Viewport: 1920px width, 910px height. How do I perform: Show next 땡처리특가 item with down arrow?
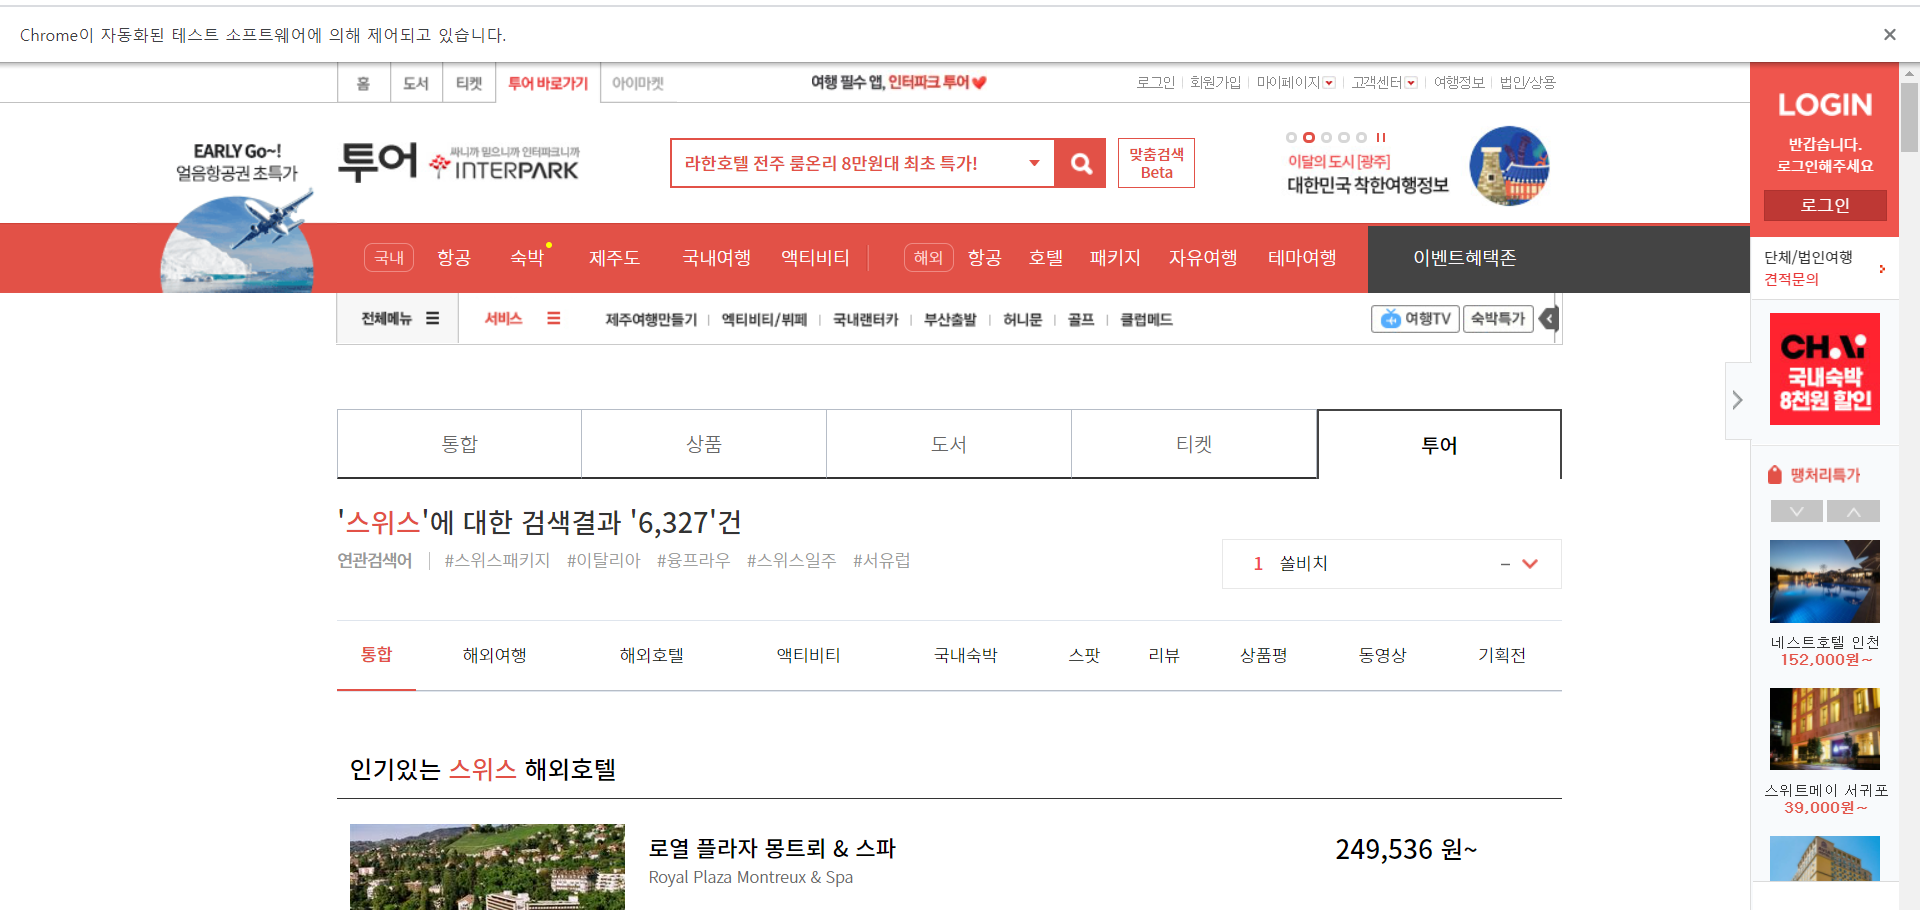pyautogui.click(x=1797, y=511)
